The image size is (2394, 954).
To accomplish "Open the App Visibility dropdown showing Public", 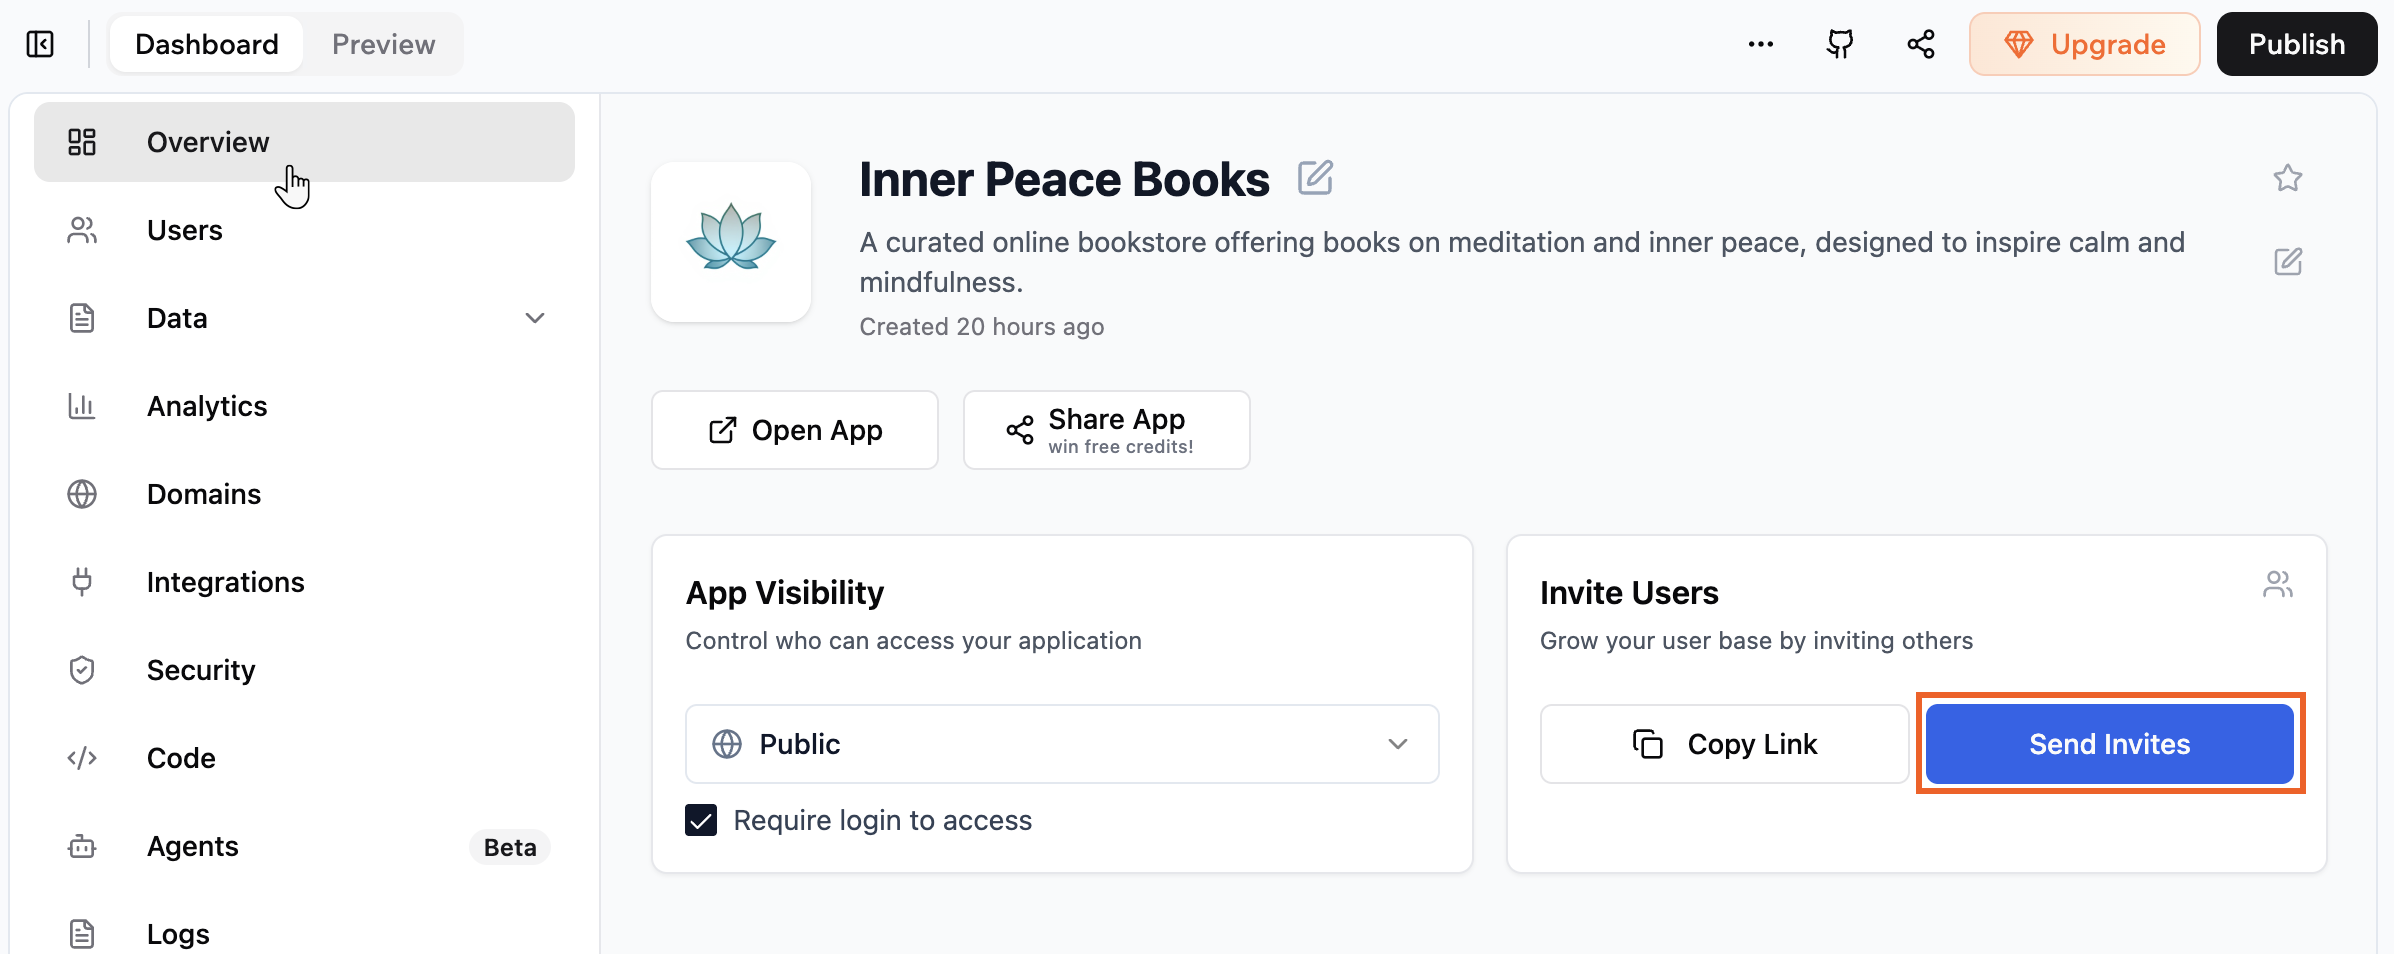I will [x=1061, y=744].
